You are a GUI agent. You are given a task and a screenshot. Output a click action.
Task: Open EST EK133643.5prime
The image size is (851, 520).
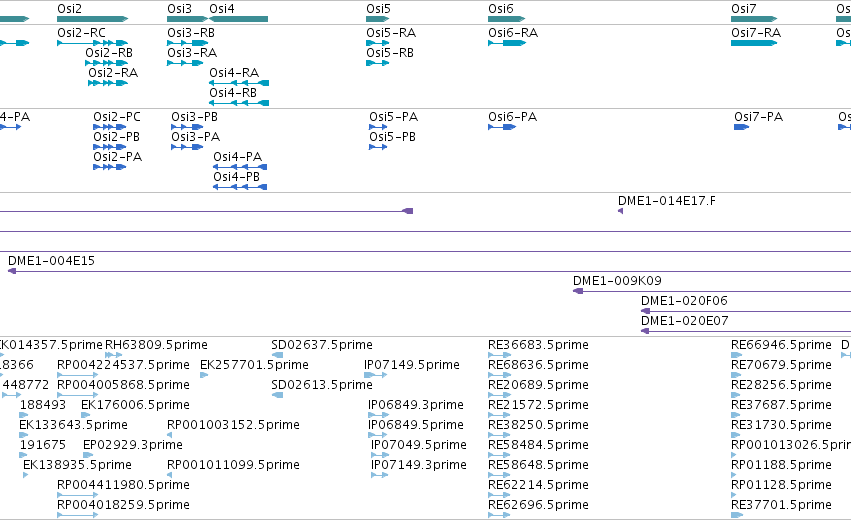pyautogui.click(x=73, y=425)
